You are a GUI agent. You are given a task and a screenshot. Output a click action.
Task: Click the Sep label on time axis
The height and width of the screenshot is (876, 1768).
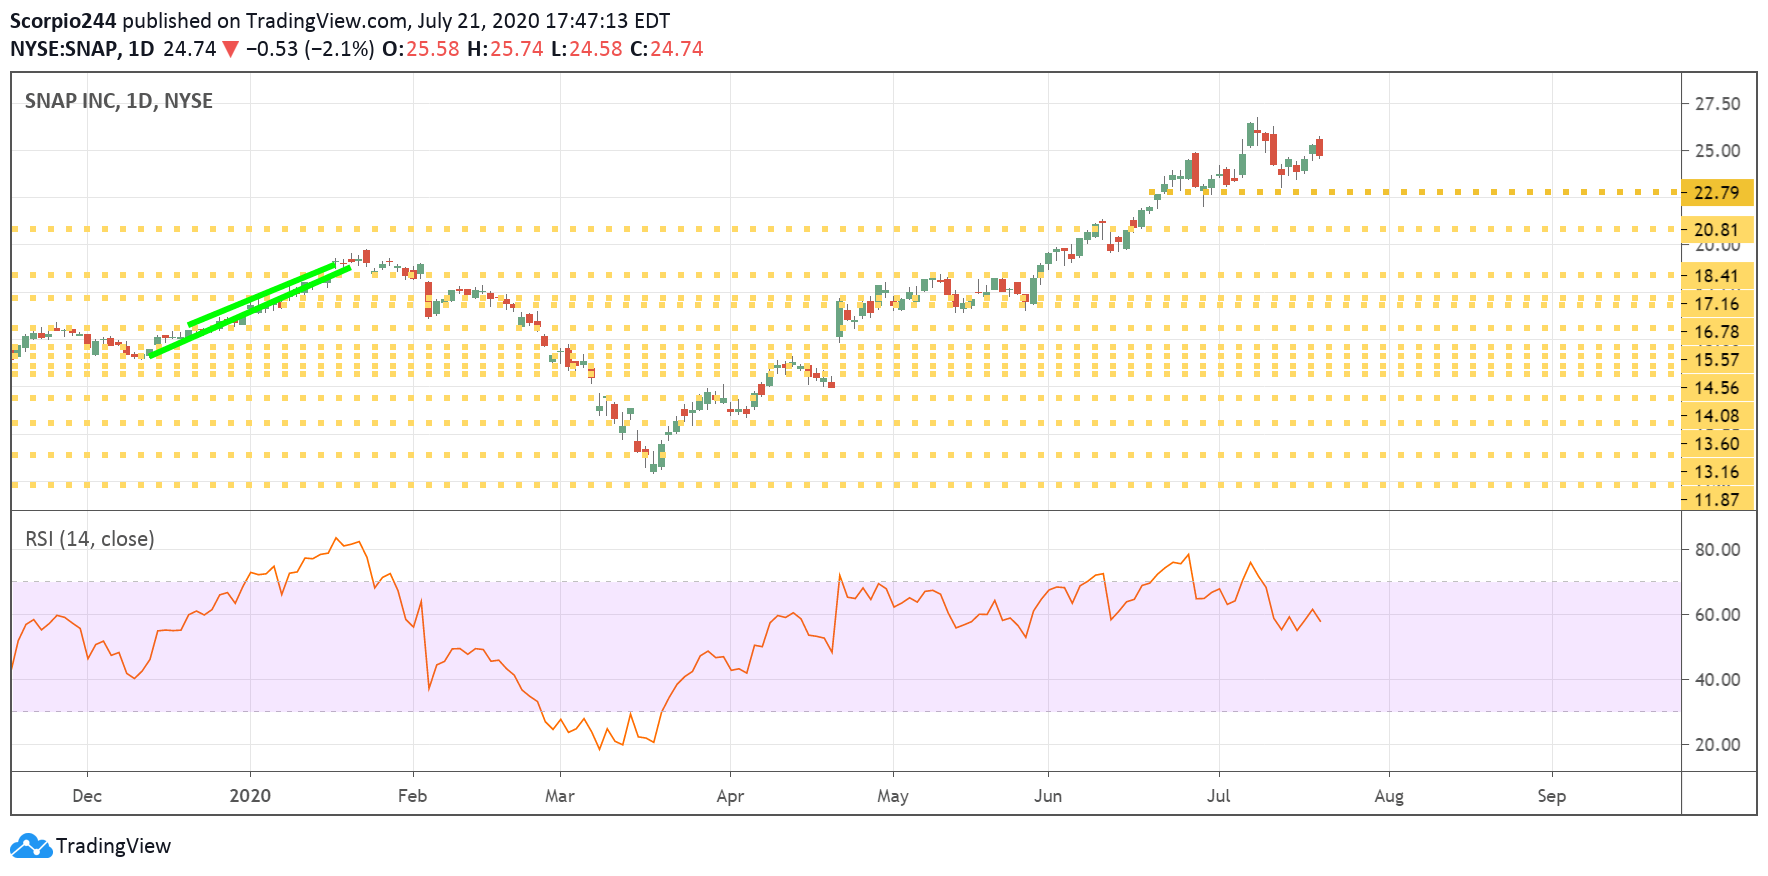pos(1551,796)
